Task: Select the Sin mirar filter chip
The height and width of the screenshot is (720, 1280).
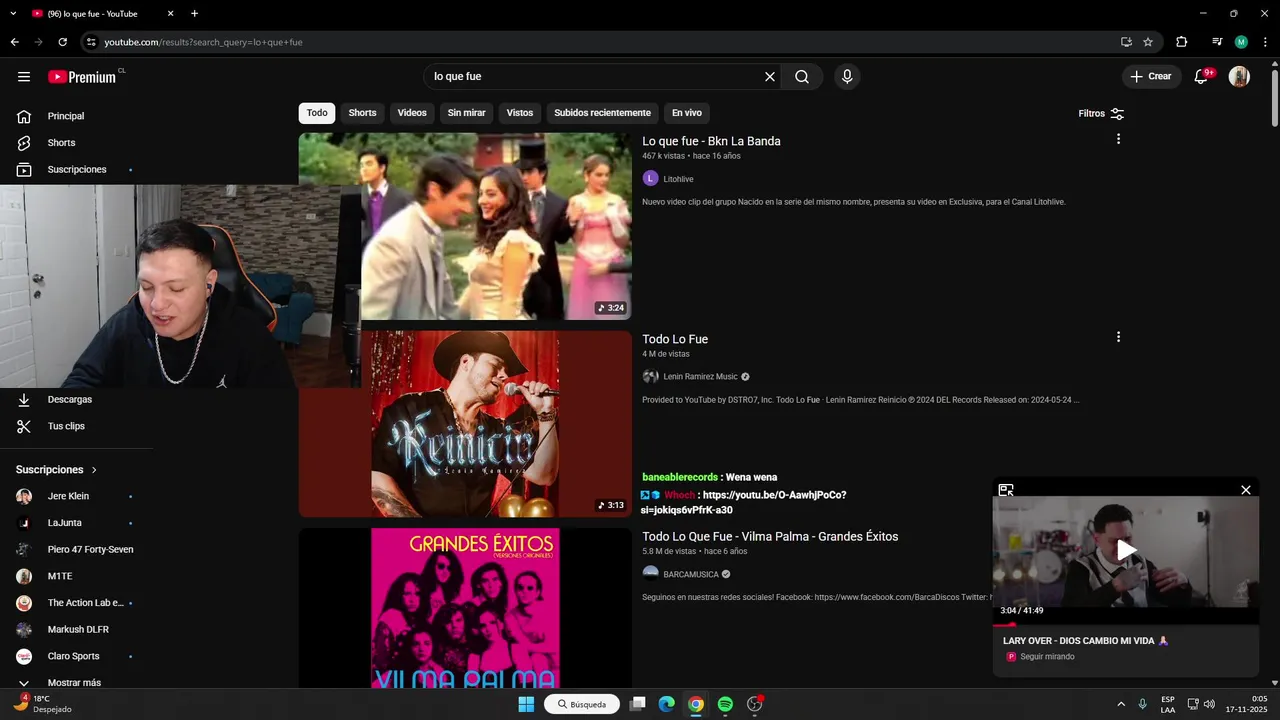Action: pos(466,113)
